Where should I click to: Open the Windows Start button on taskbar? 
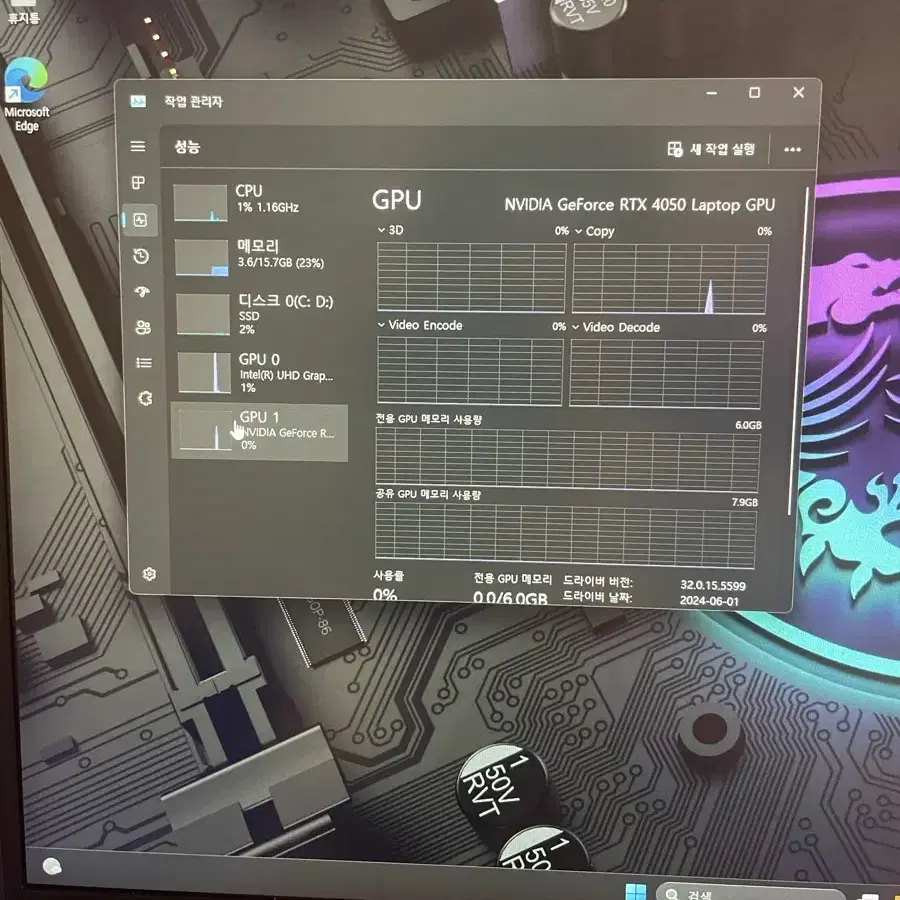[x=636, y=891]
